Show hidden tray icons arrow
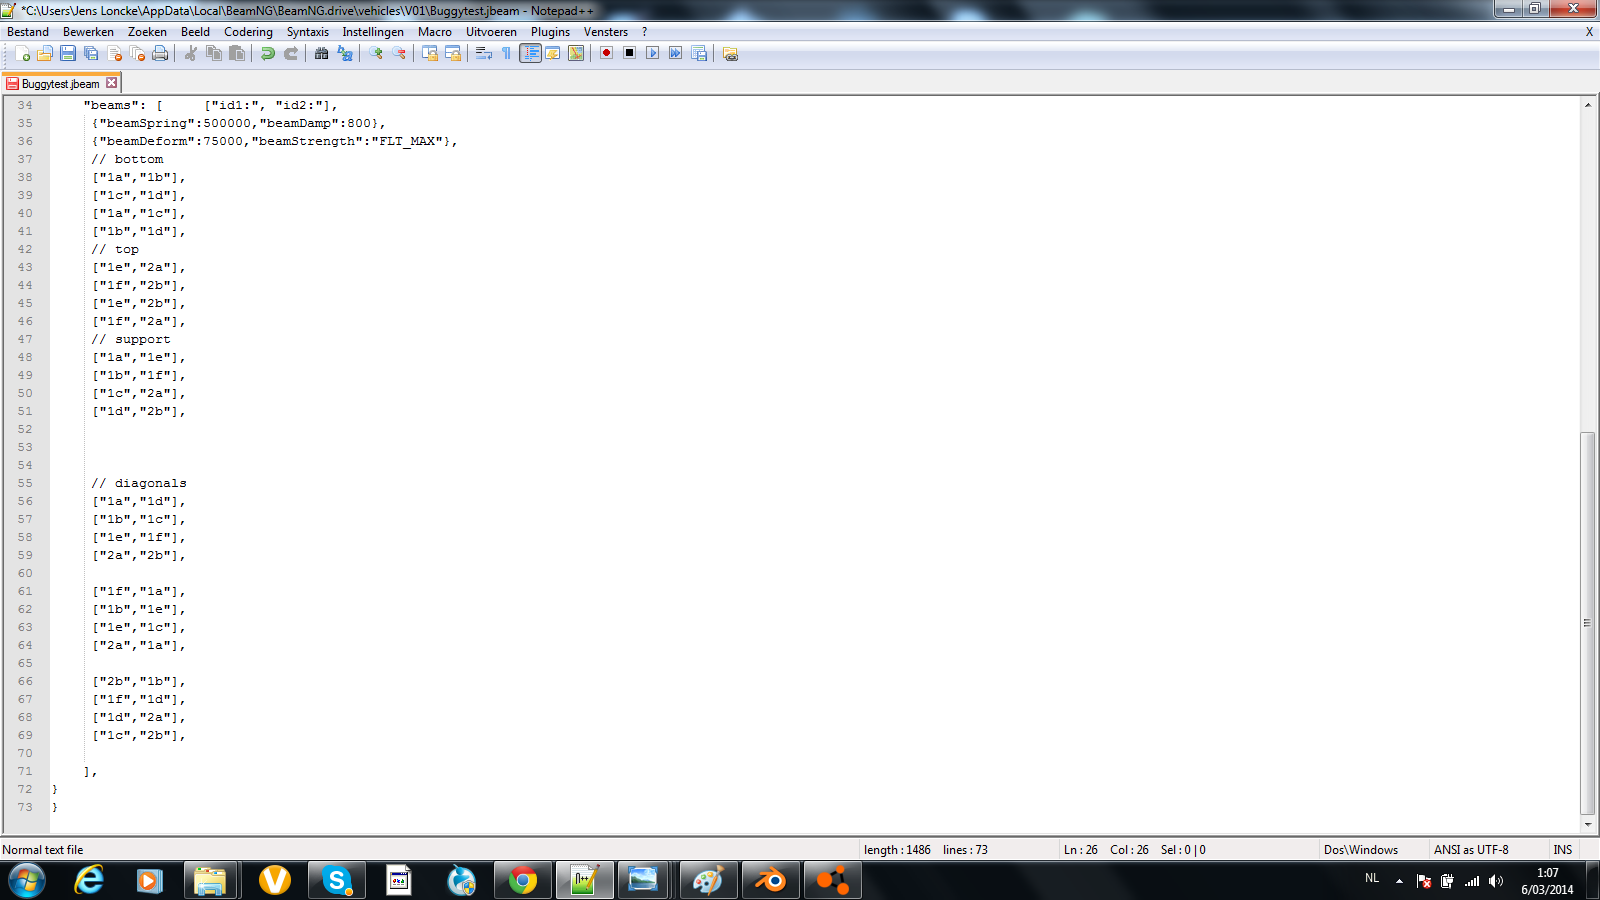1600x900 pixels. [1399, 881]
